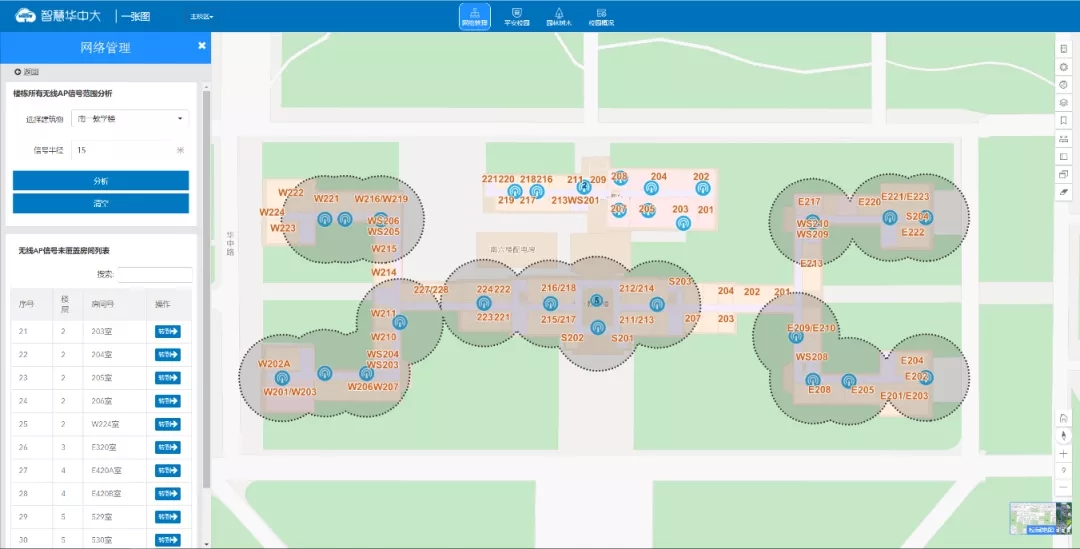
Task: Open the 主校区 campus dropdown
Action: [201, 17]
